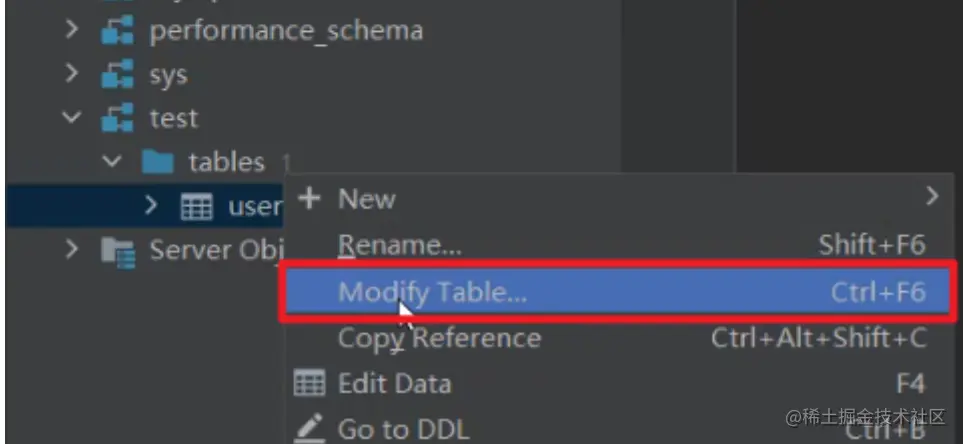Click the plus icon beside New
The image size is (963, 444).
pos(310,198)
